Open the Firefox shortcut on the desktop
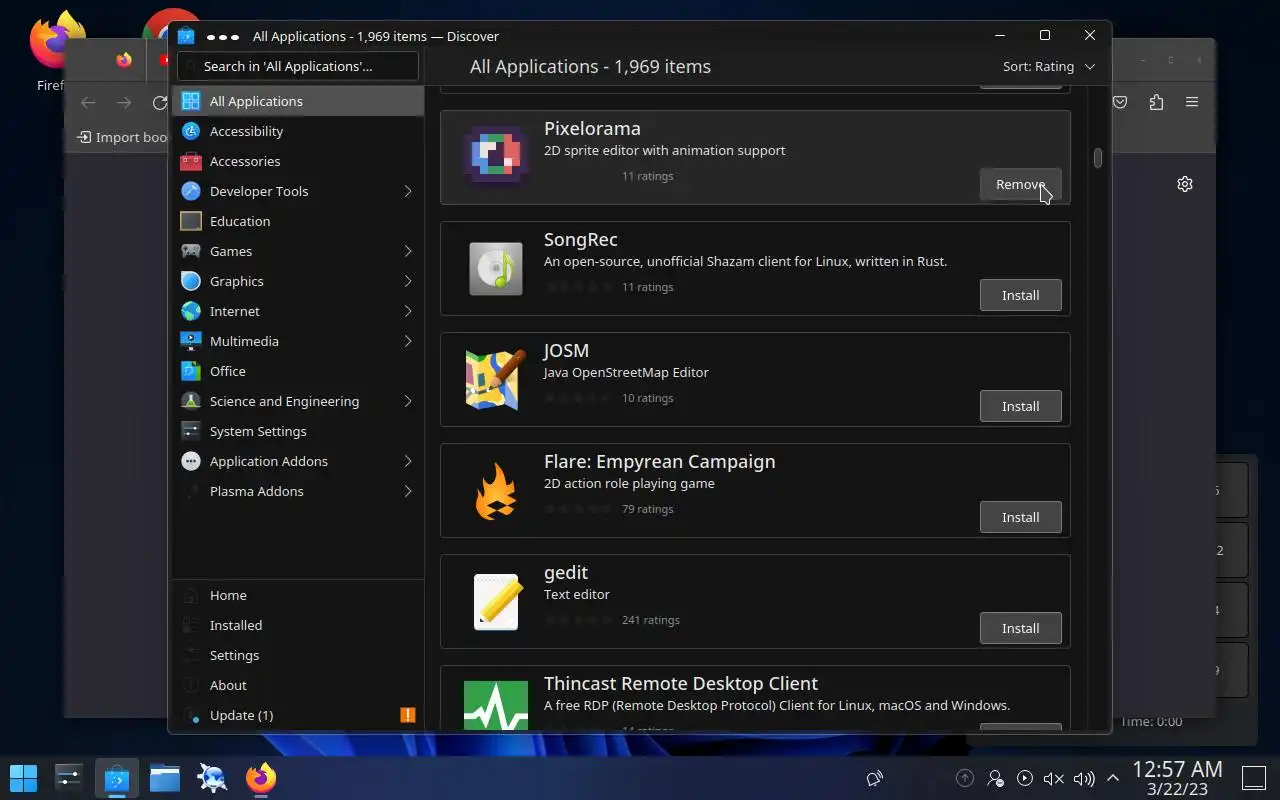This screenshot has height=800, width=1280. click(55, 50)
